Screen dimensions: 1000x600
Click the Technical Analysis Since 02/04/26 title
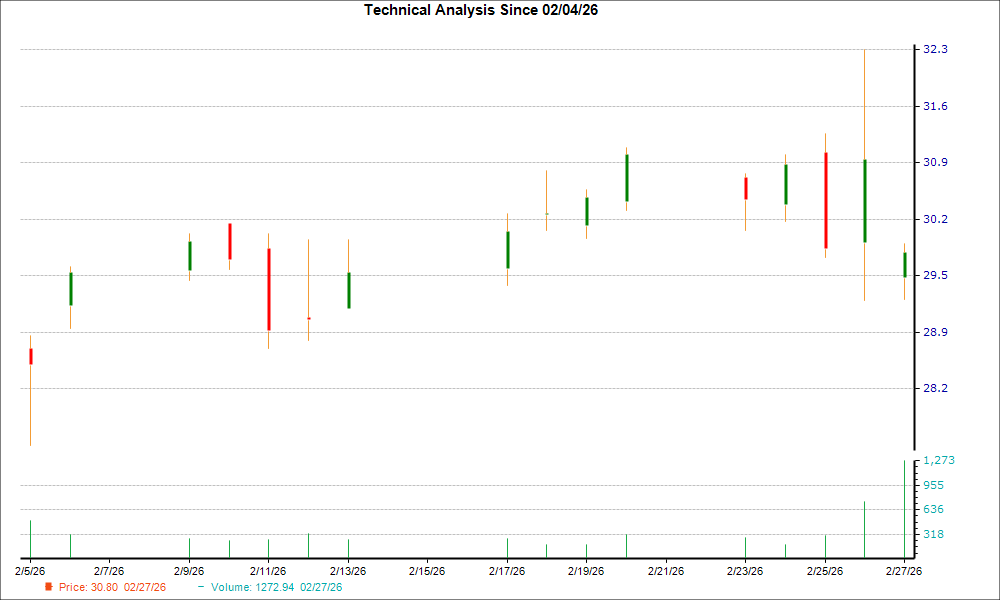click(x=480, y=10)
